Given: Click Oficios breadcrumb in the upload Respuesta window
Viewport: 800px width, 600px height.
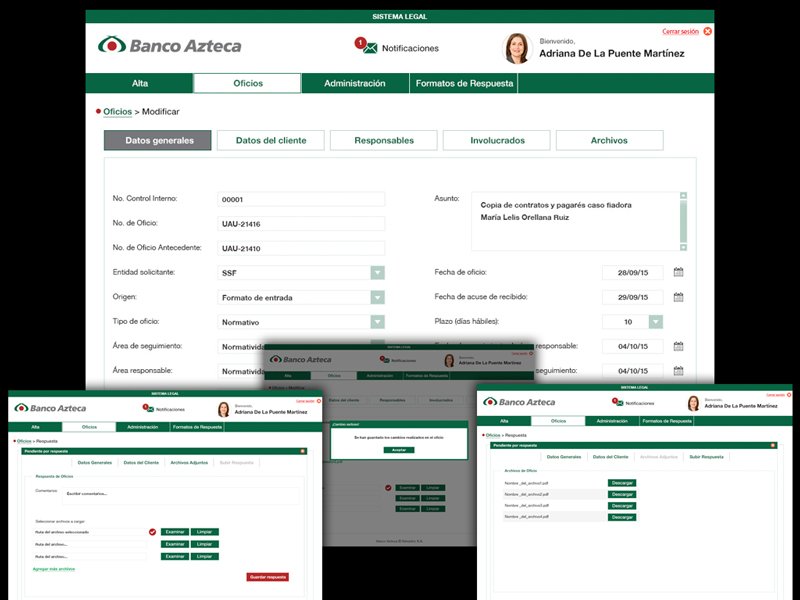Looking at the screenshot, I should [24, 441].
